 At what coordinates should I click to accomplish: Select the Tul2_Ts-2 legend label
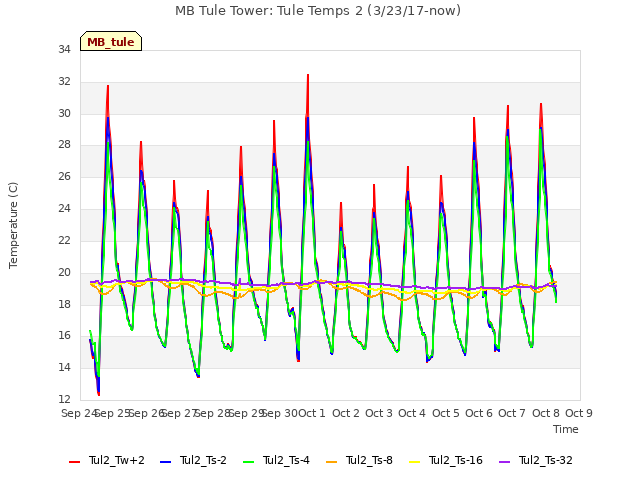(203, 460)
